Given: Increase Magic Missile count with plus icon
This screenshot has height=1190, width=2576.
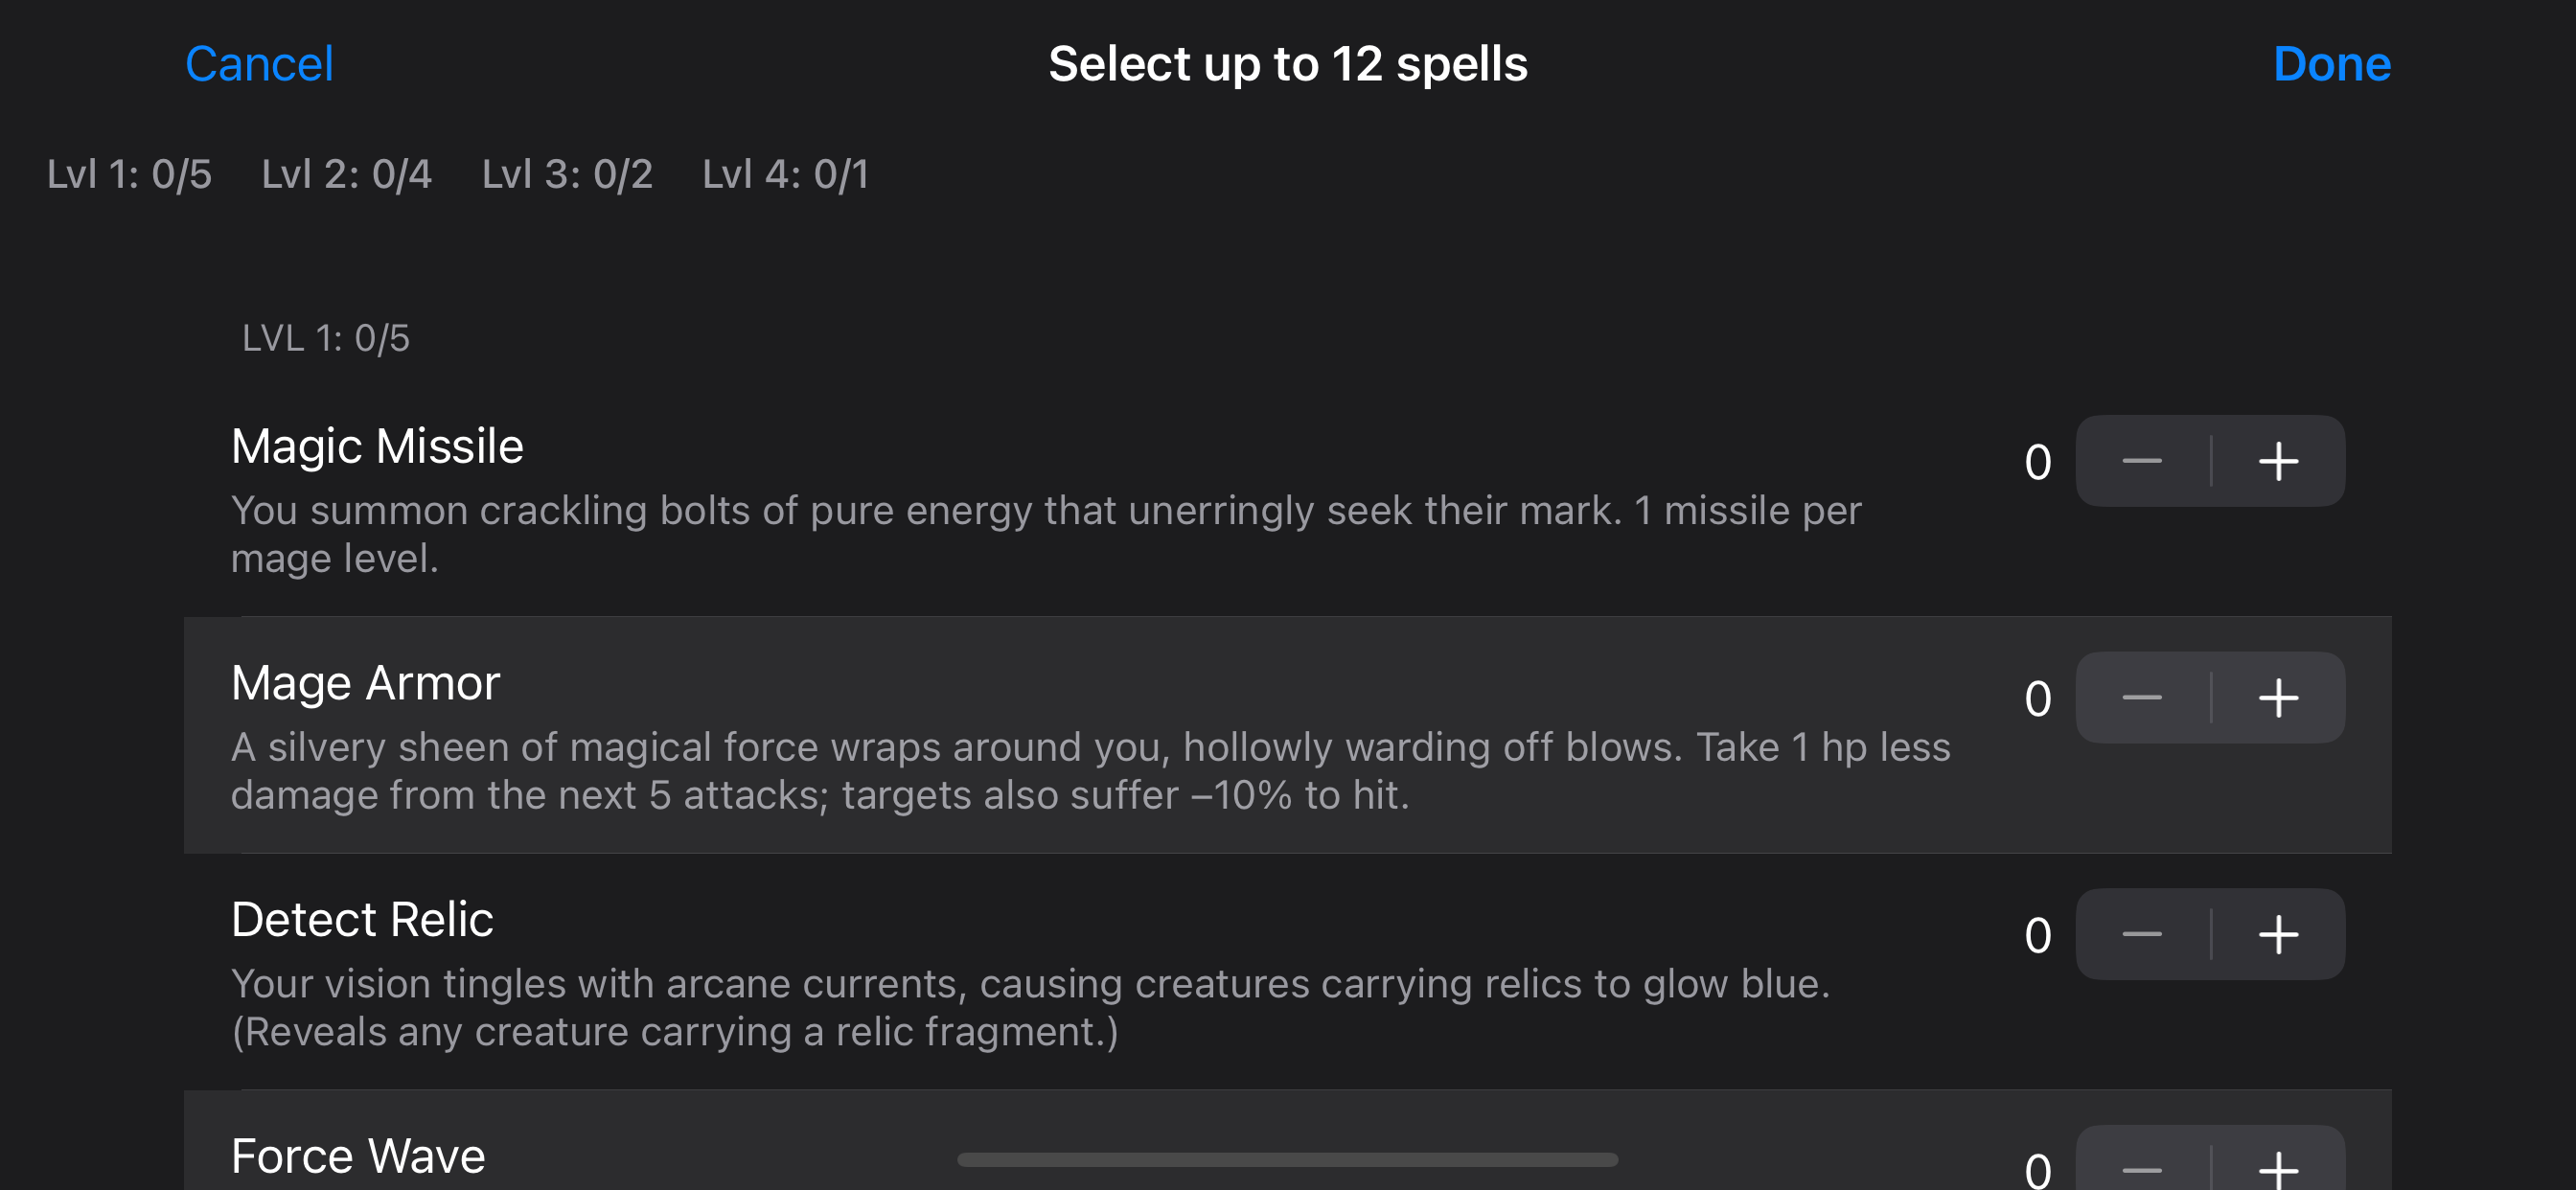Looking at the screenshot, I should click(2277, 461).
